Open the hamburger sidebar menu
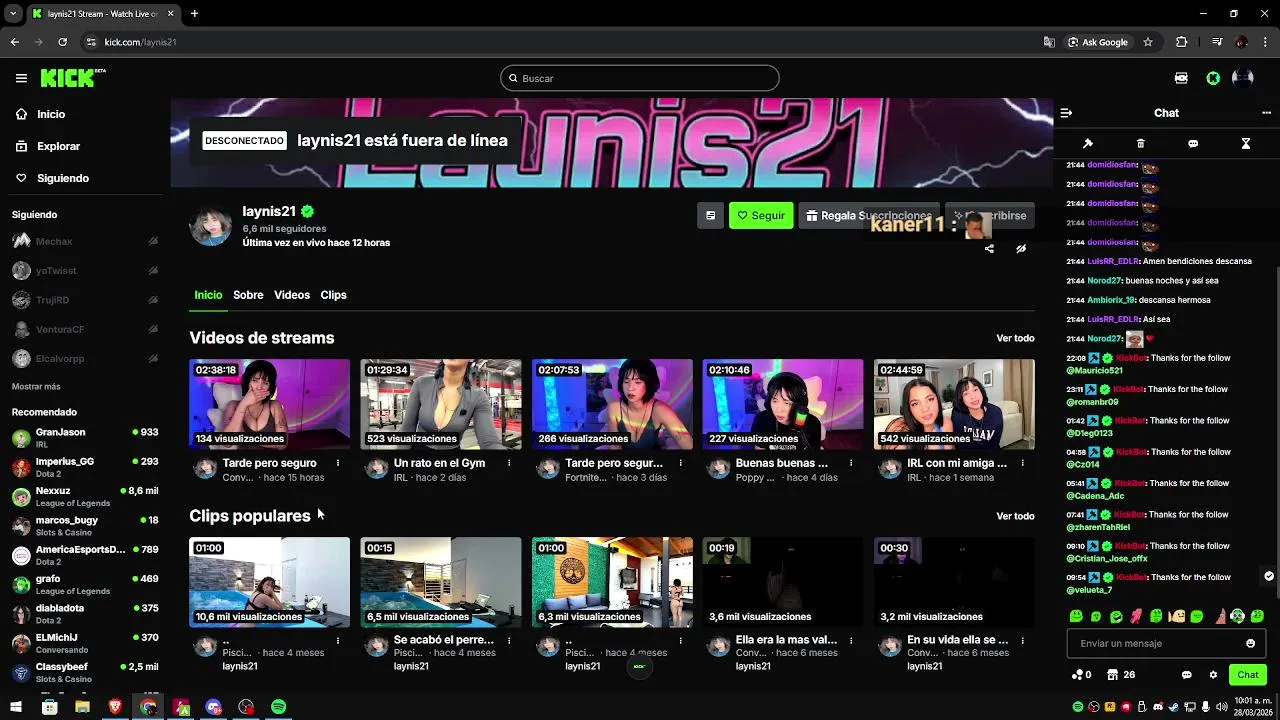The image size is (1280, 720). point(21,78)
